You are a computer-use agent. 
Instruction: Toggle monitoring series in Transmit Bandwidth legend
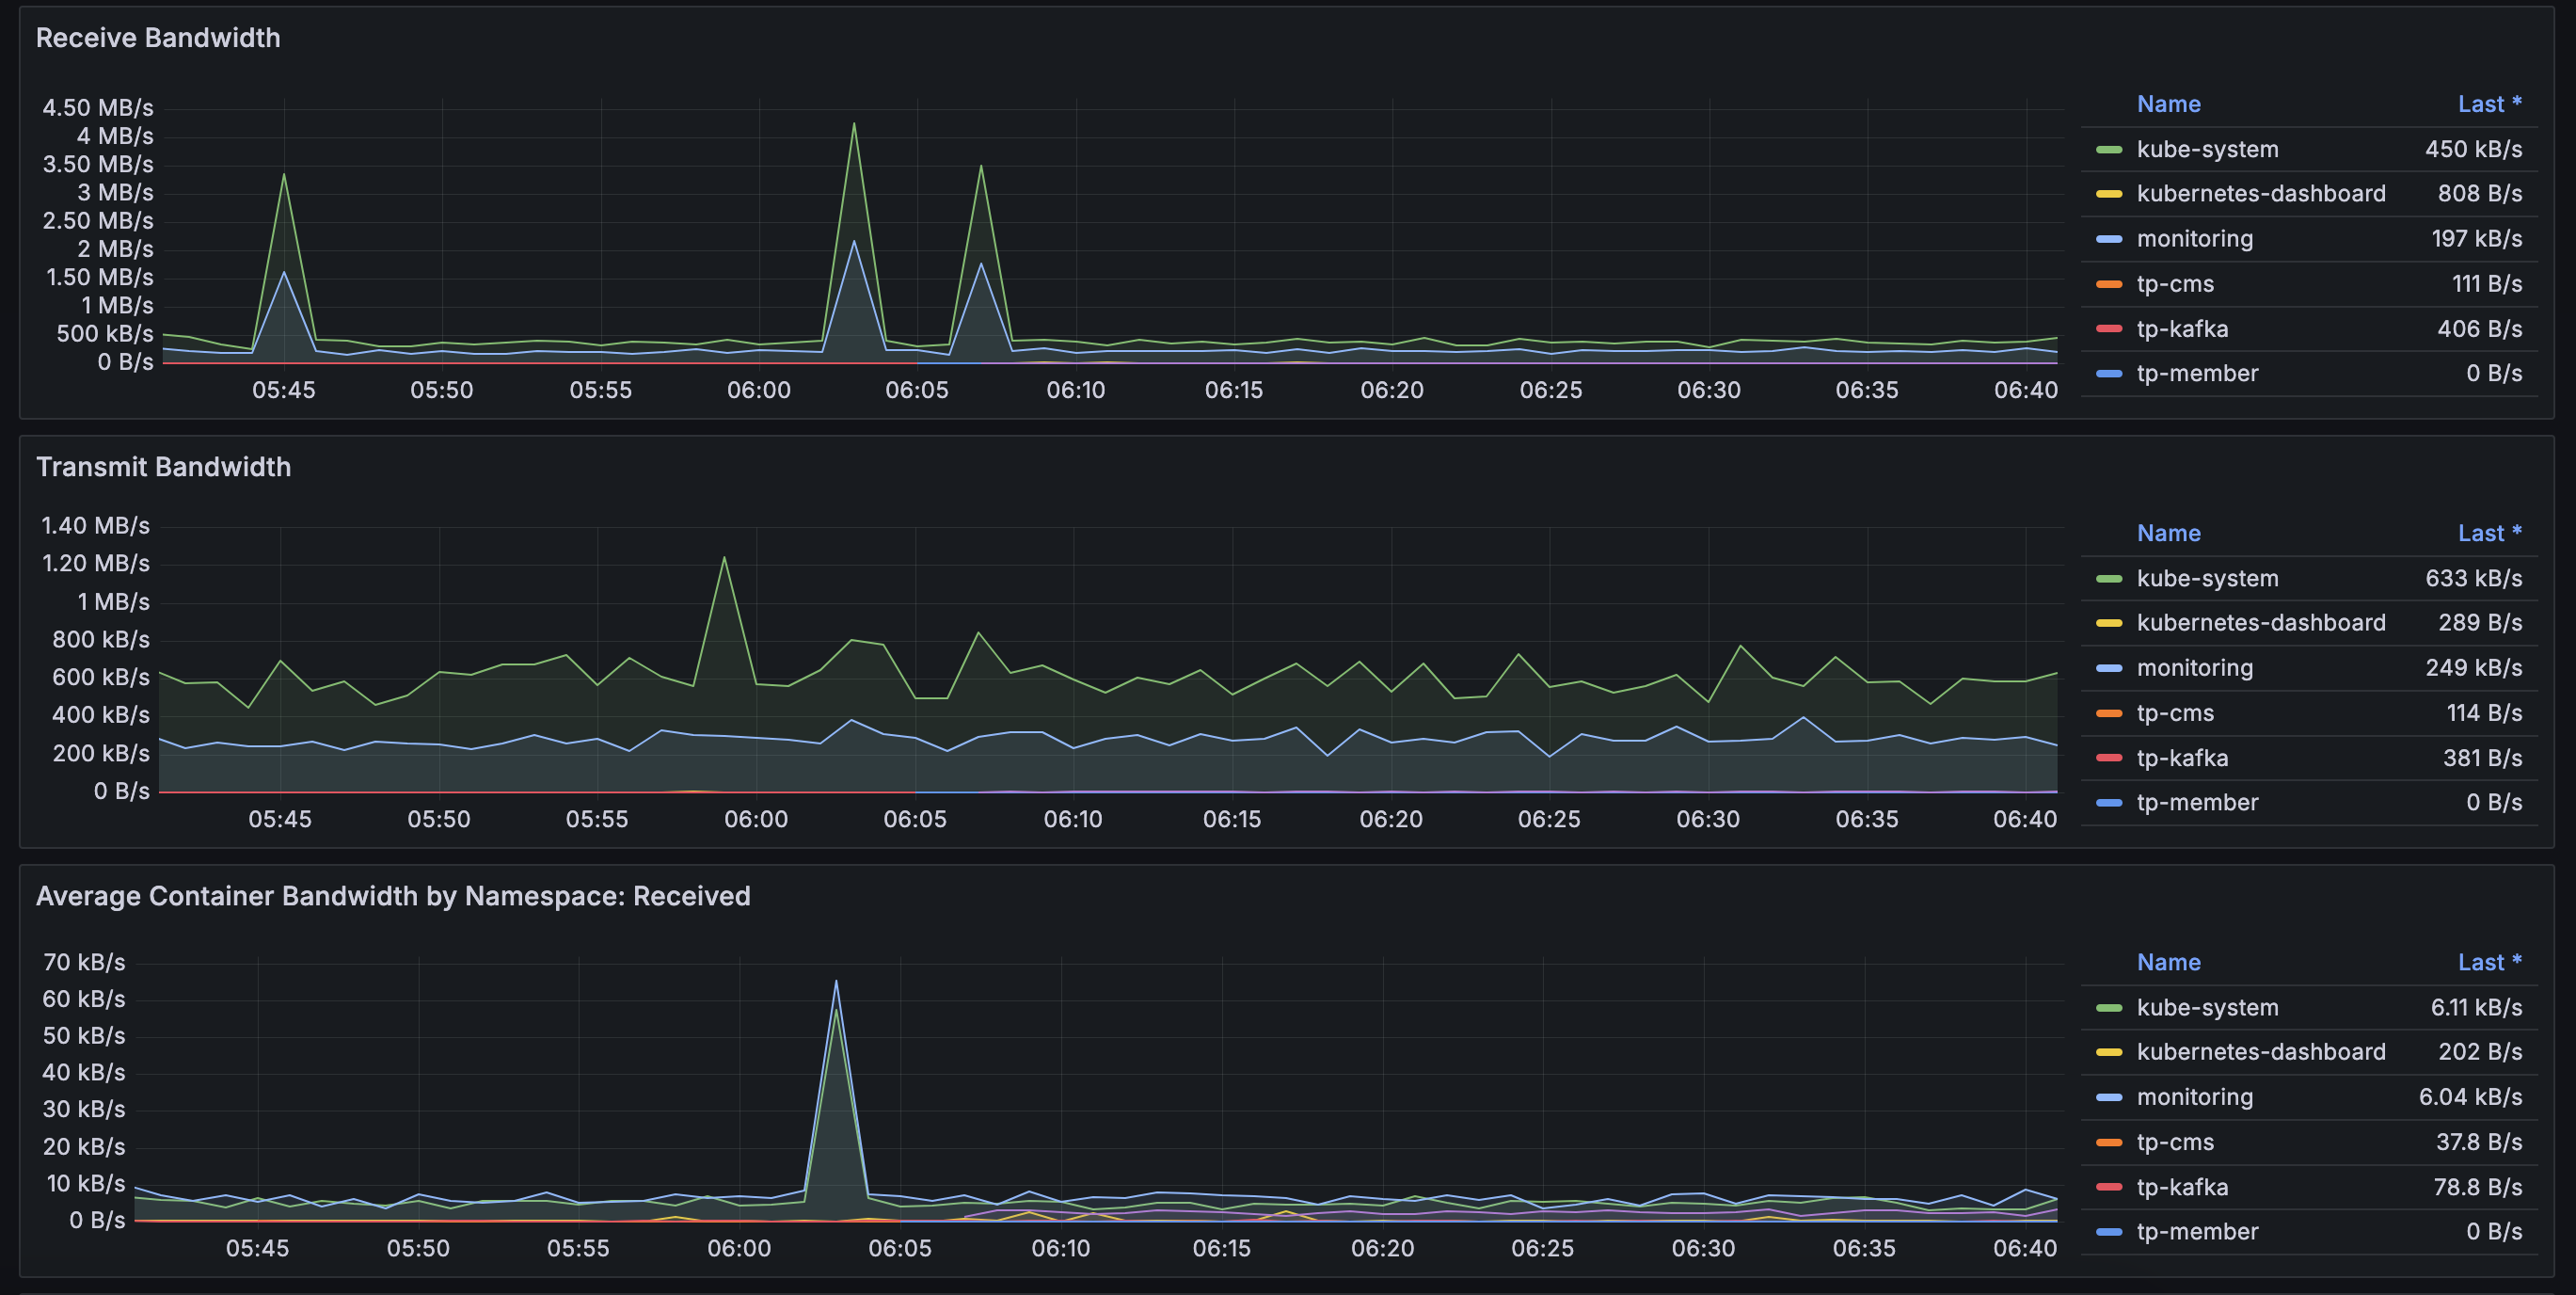2195,668
